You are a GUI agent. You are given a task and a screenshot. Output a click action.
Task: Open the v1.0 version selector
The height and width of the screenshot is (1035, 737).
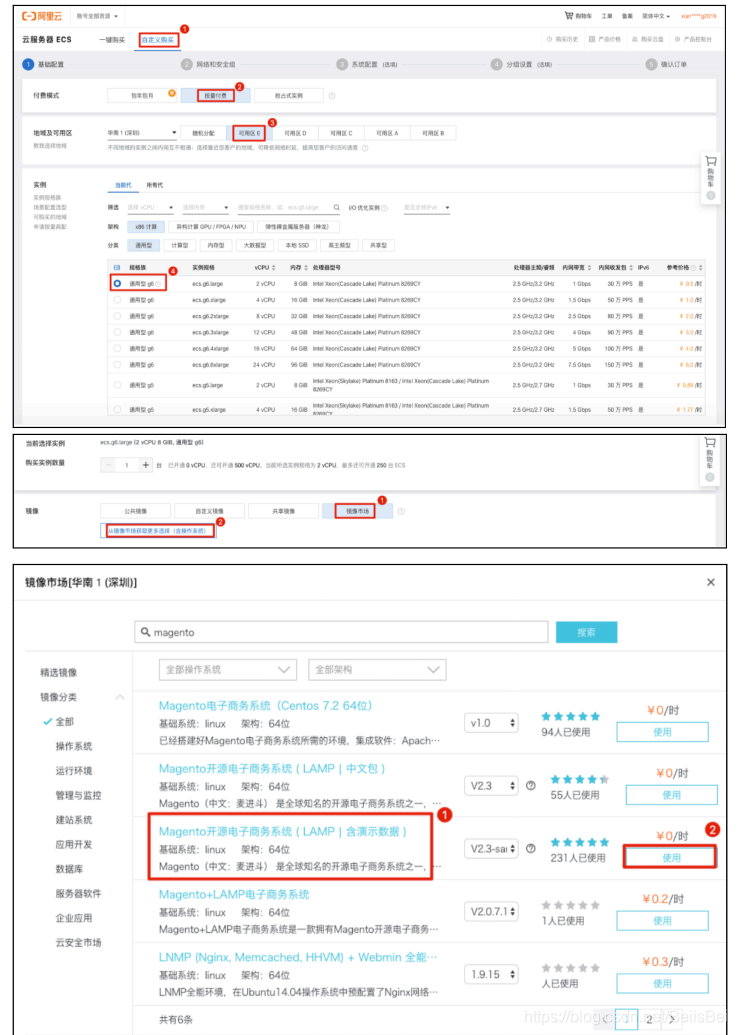coord(492,723)
